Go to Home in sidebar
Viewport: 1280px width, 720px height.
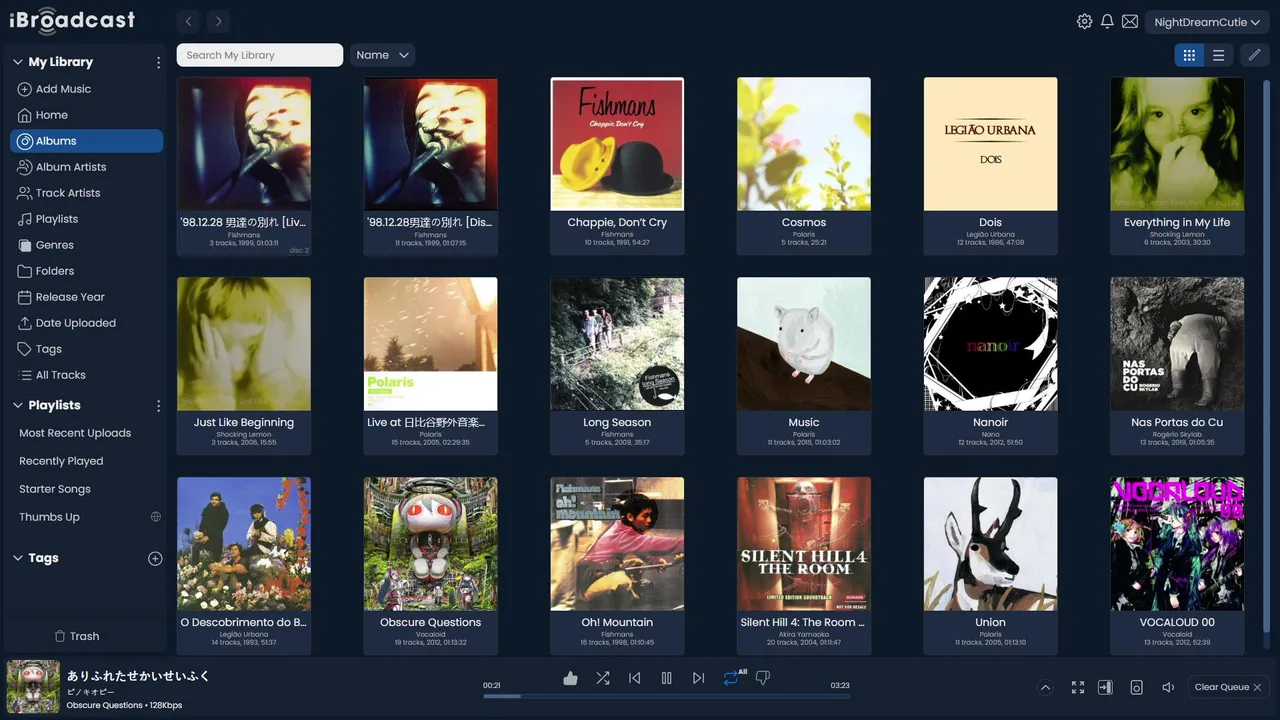[86, 115]
